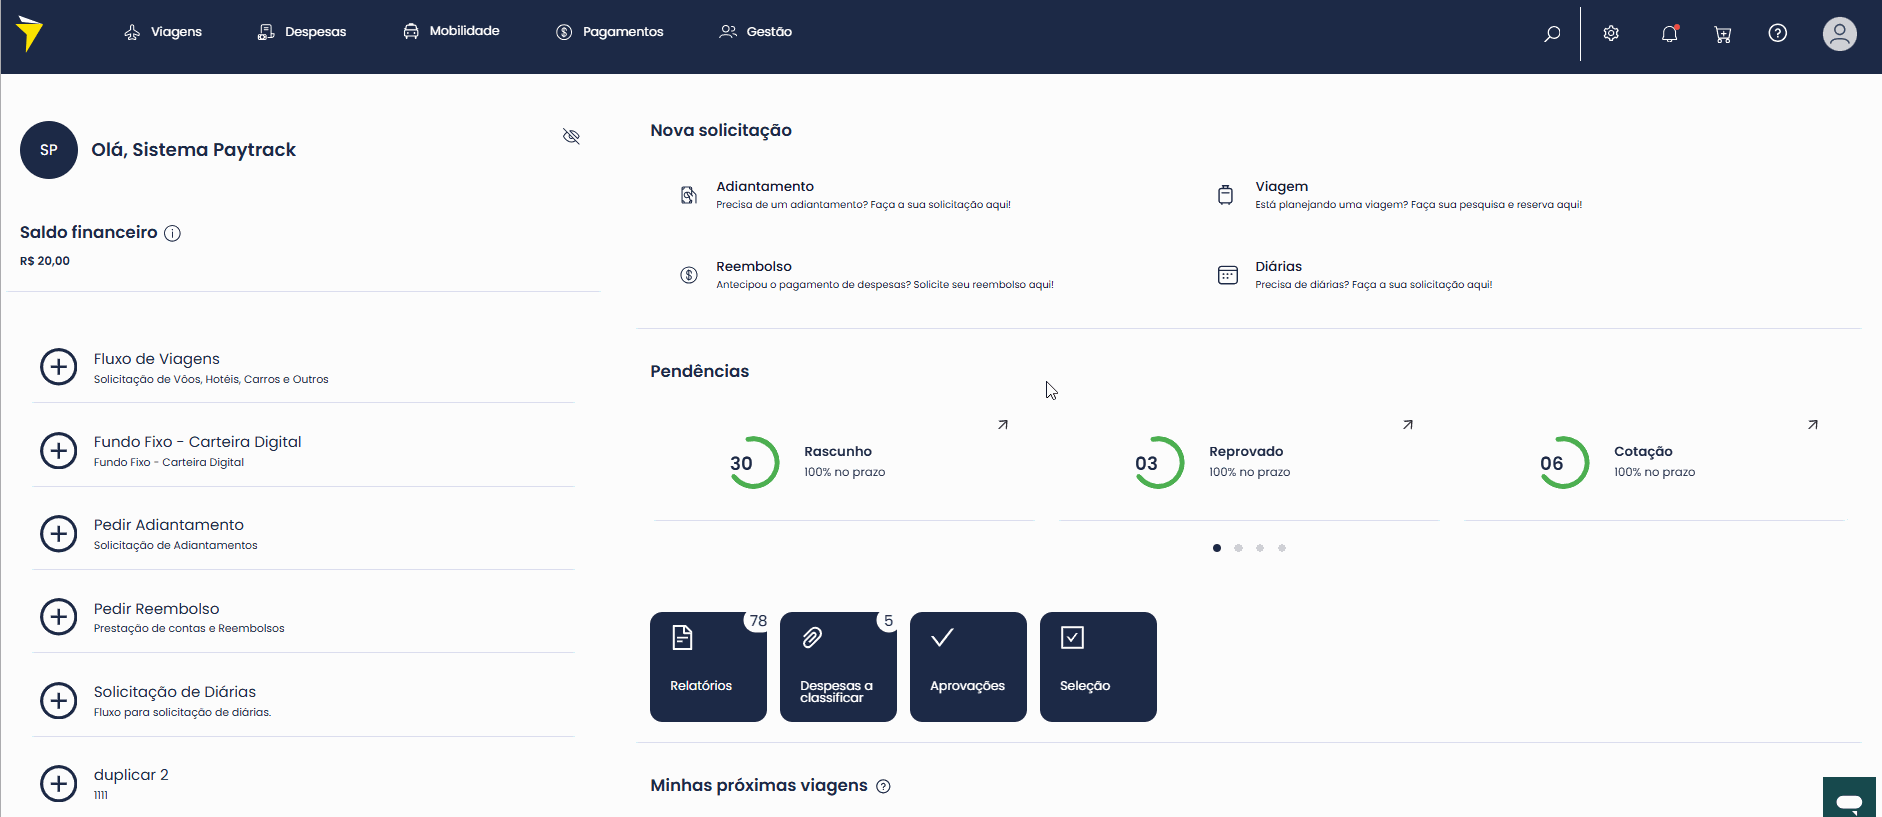The width and height of the screenshot is (1882, 817).
Task: Click the R$ 20,00 balance value
Action: point(45,261)
